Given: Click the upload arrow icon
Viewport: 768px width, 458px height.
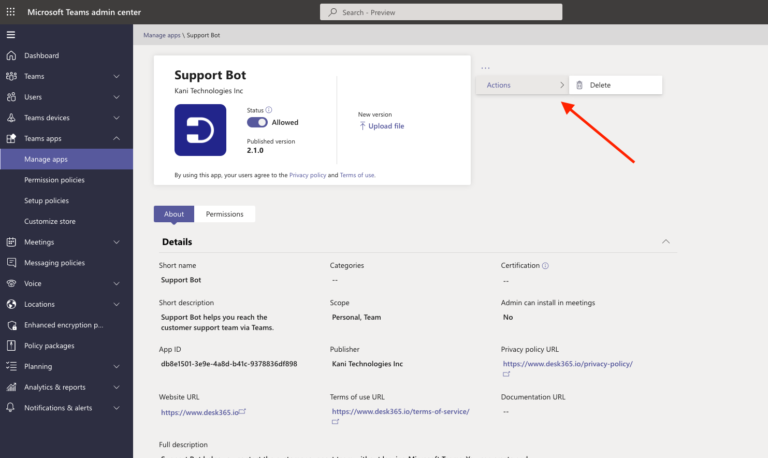Looking at the screenshot, I should pos(362,126).
